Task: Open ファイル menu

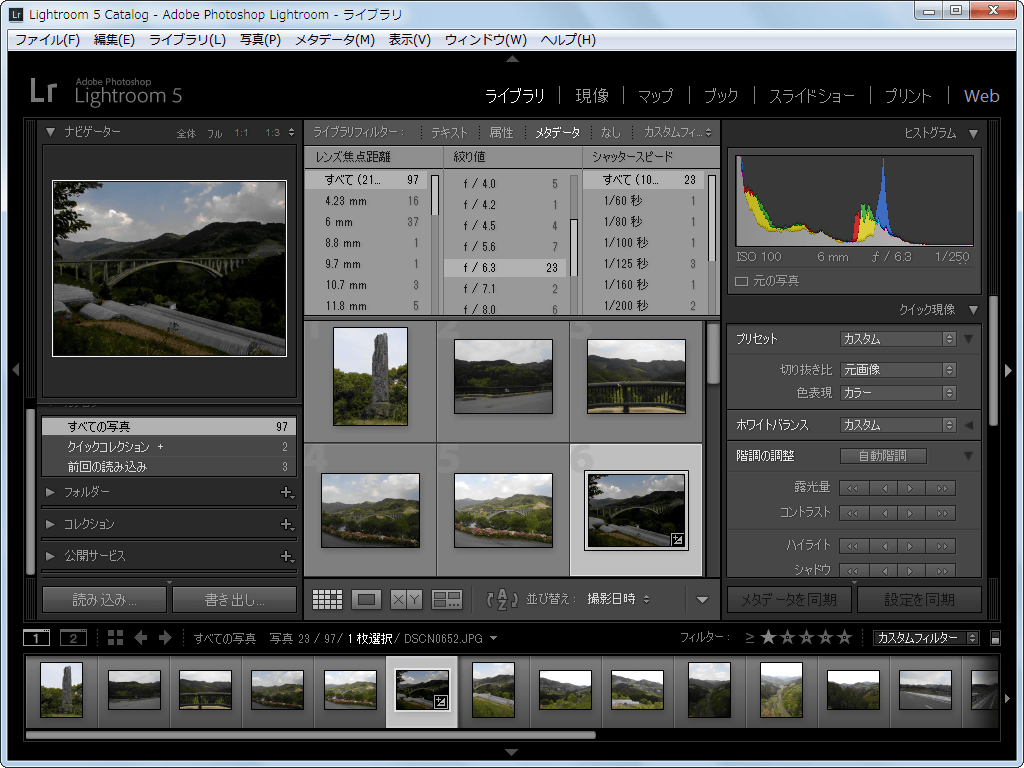Action: click(x=48, y=40)
